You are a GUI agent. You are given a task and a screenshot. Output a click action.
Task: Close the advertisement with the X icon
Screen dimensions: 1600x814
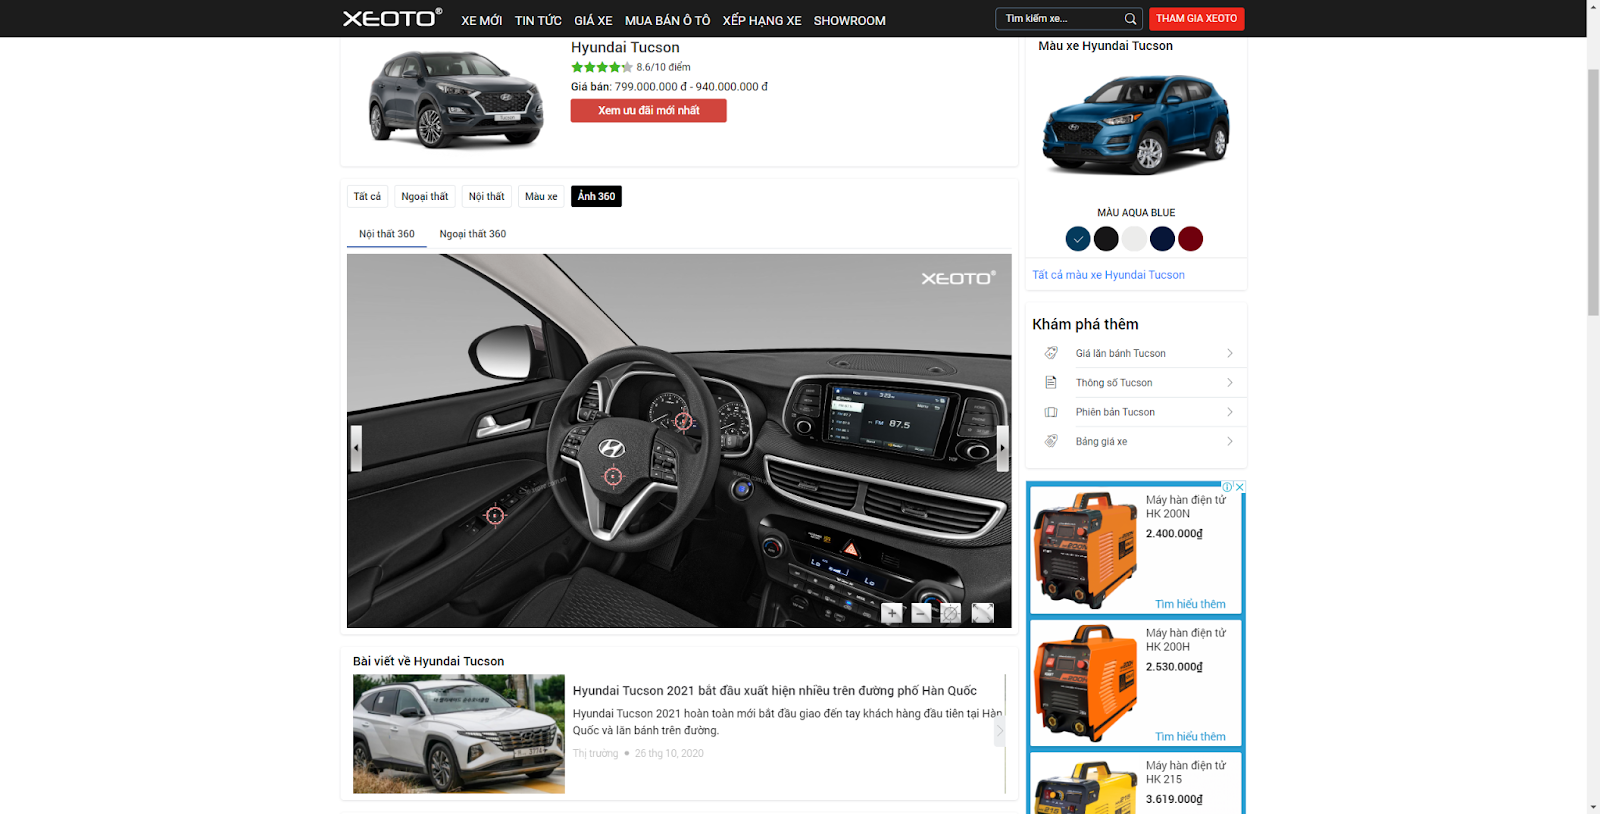1240,487
